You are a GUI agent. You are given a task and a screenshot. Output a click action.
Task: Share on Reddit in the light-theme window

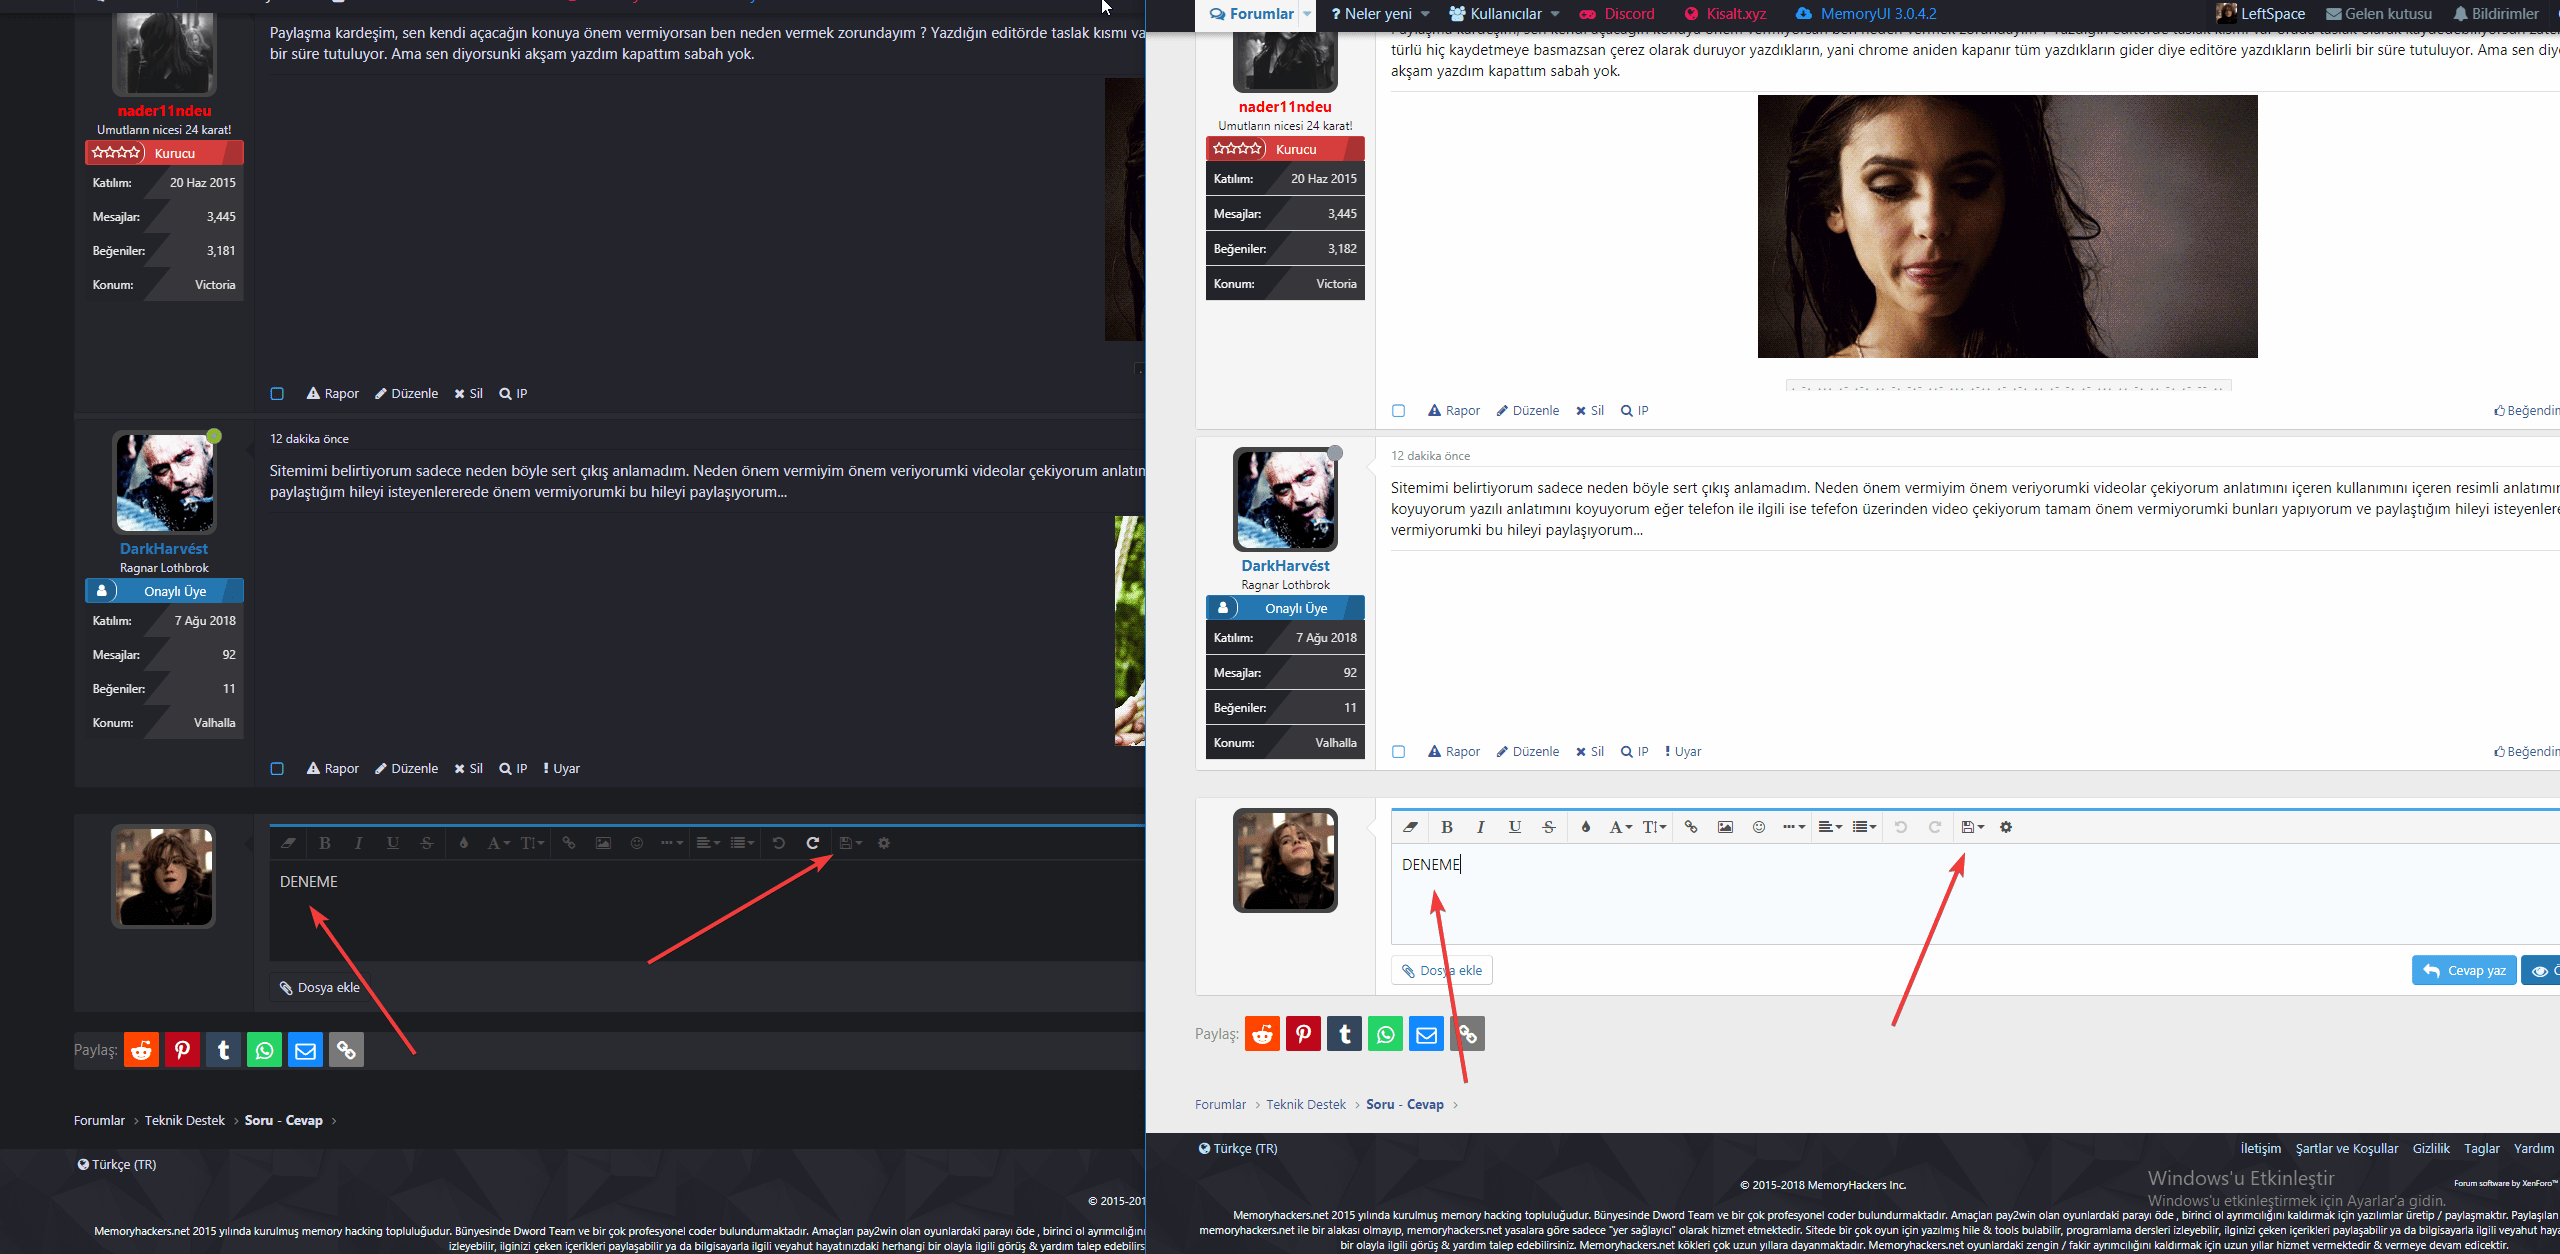[x=1263, y=1034]
